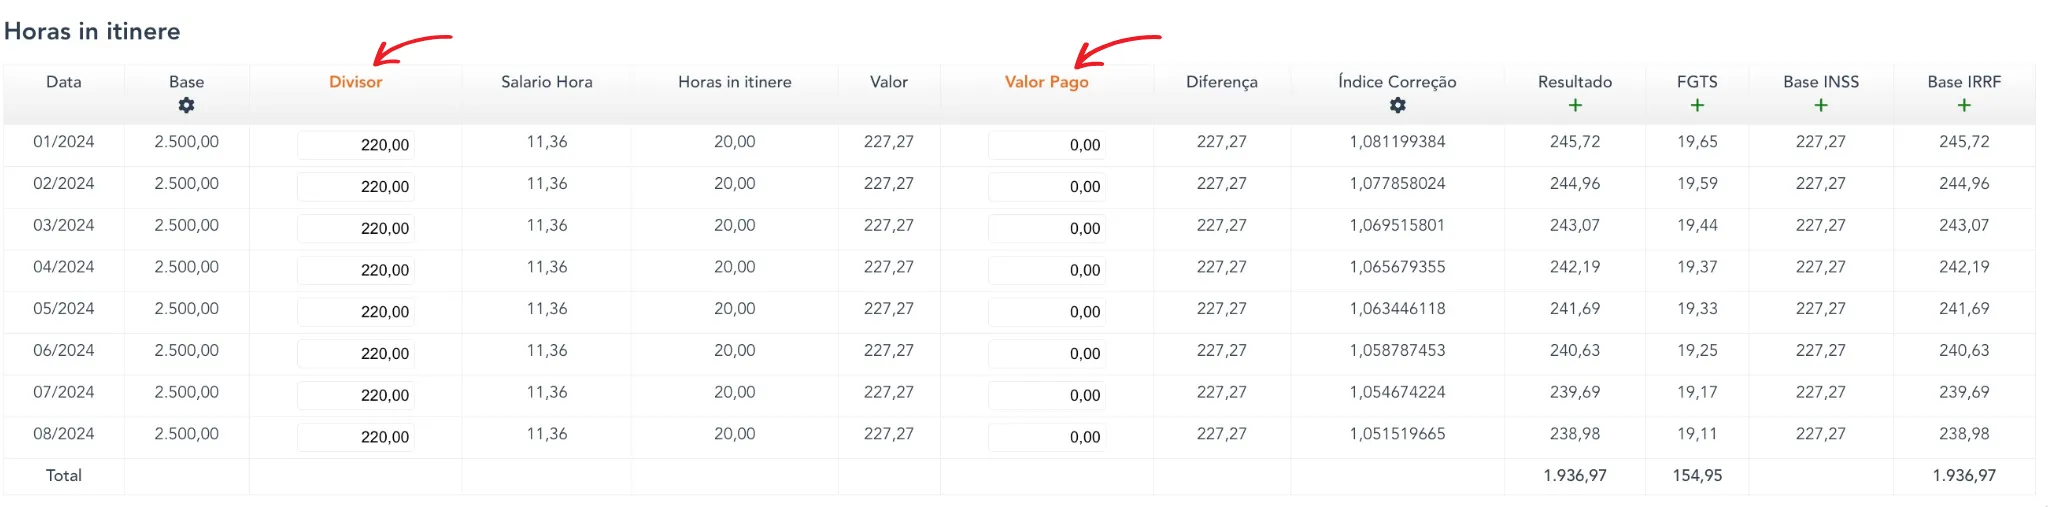Click the Horas in itinere column header
Viewport: 2048px width, 507px height.
coord(734,82)
